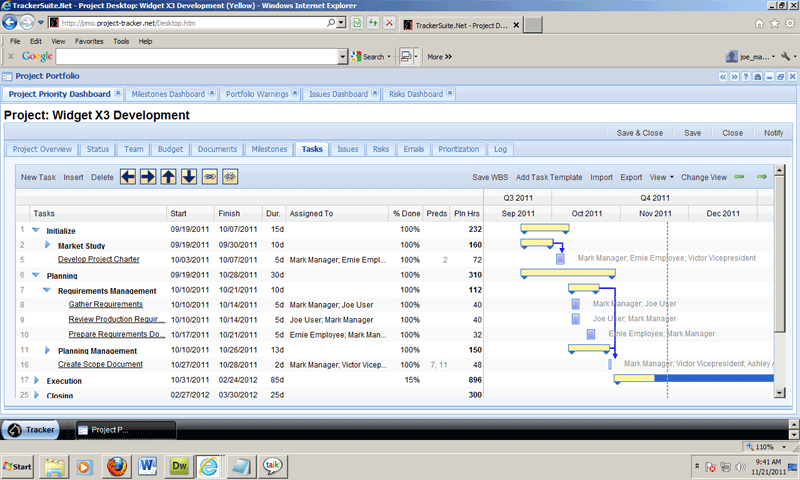The width and height of the screenshot is (800, 480).
Task: Open the Tools menu
Action: [x=121, y=41]
